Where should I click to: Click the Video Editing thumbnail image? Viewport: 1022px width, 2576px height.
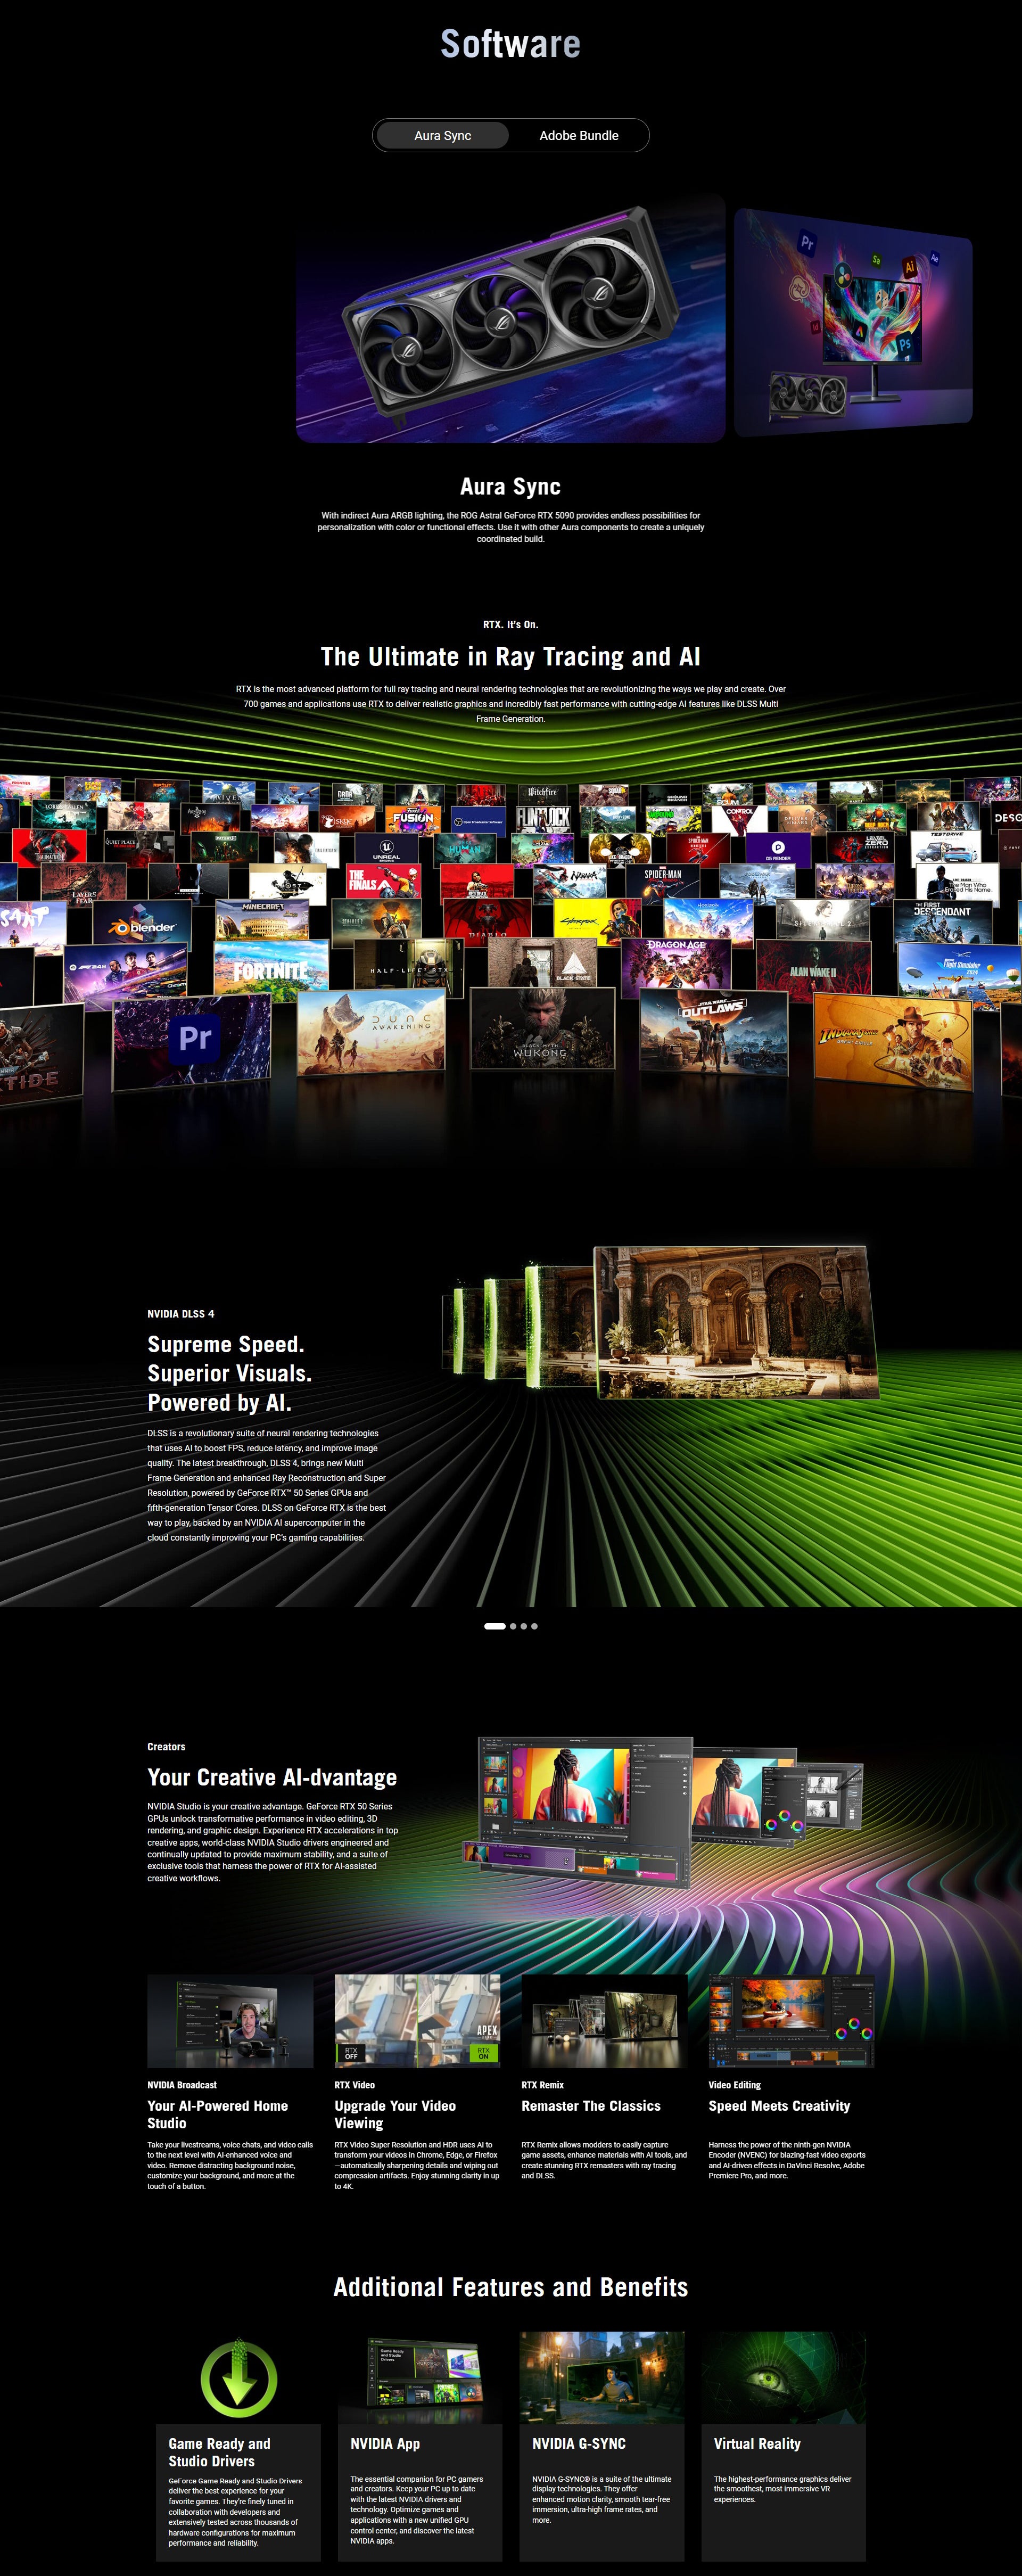791,2021
